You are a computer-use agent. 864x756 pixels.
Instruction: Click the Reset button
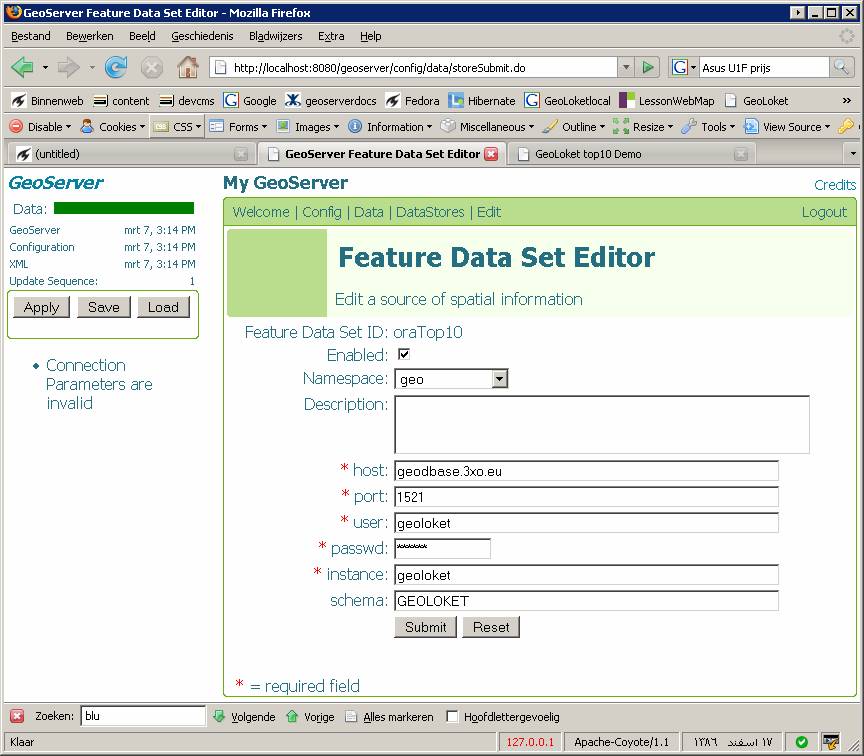point(491,627)
